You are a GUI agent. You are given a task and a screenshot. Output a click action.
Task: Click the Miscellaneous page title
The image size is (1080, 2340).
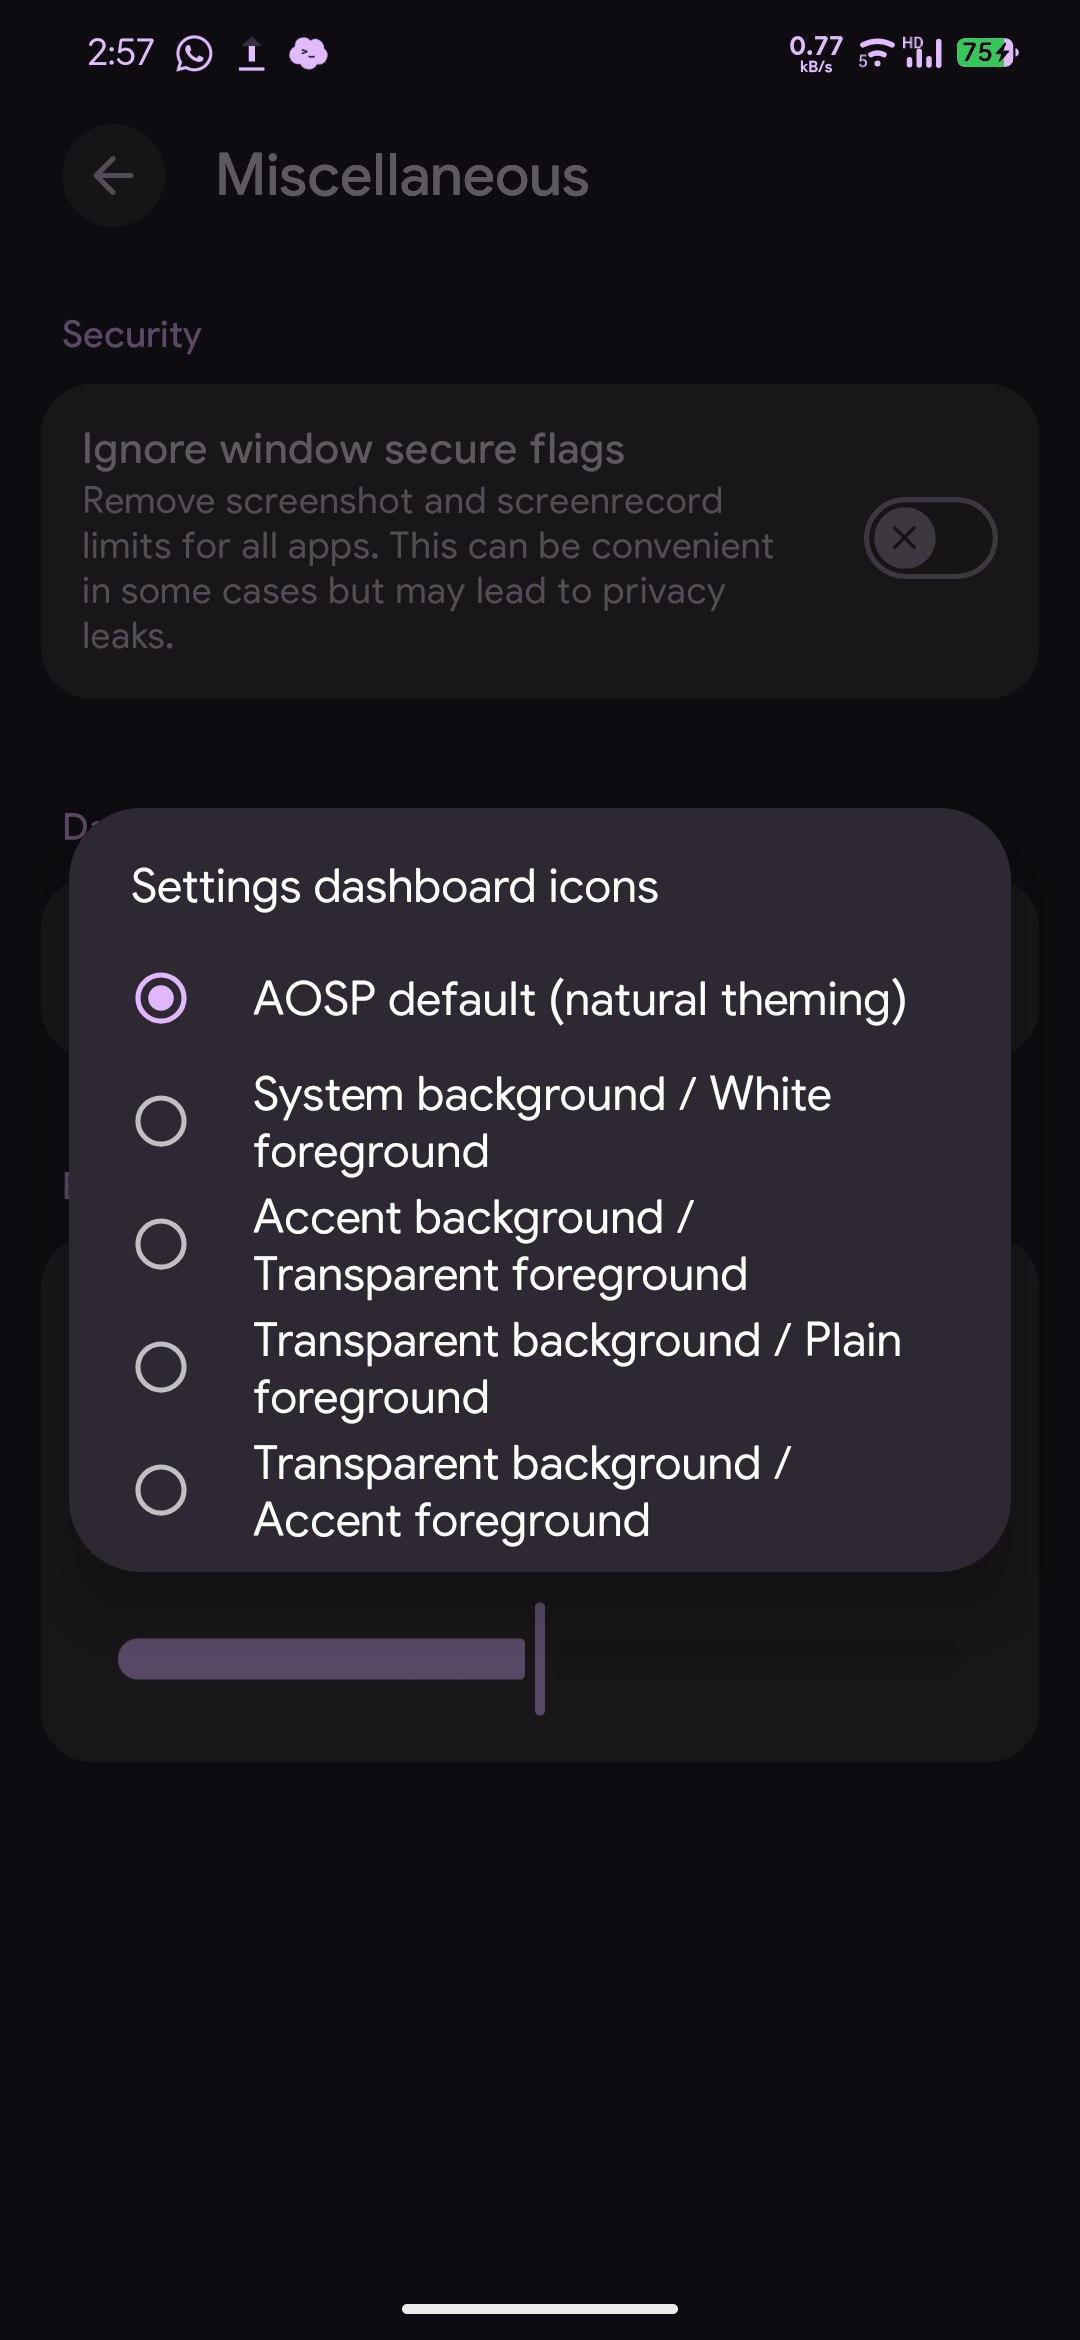[x=402, y=176]
